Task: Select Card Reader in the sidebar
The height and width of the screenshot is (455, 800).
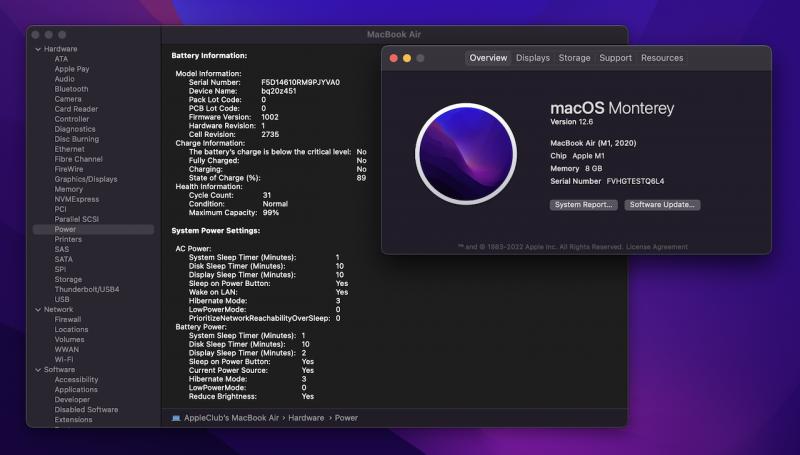Action: [x=76, y=109]
